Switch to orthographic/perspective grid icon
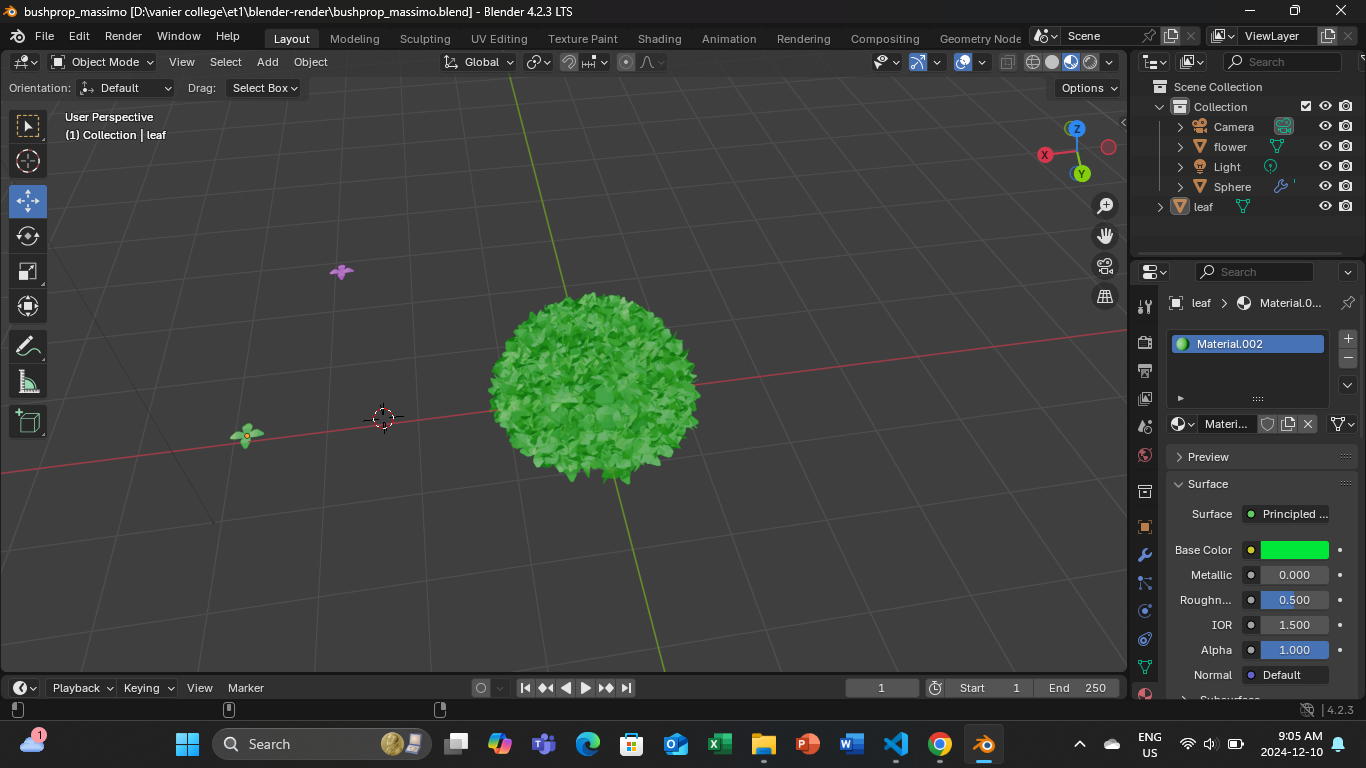This screenshot has width=1366, height=768. [x=1105, y=296]
